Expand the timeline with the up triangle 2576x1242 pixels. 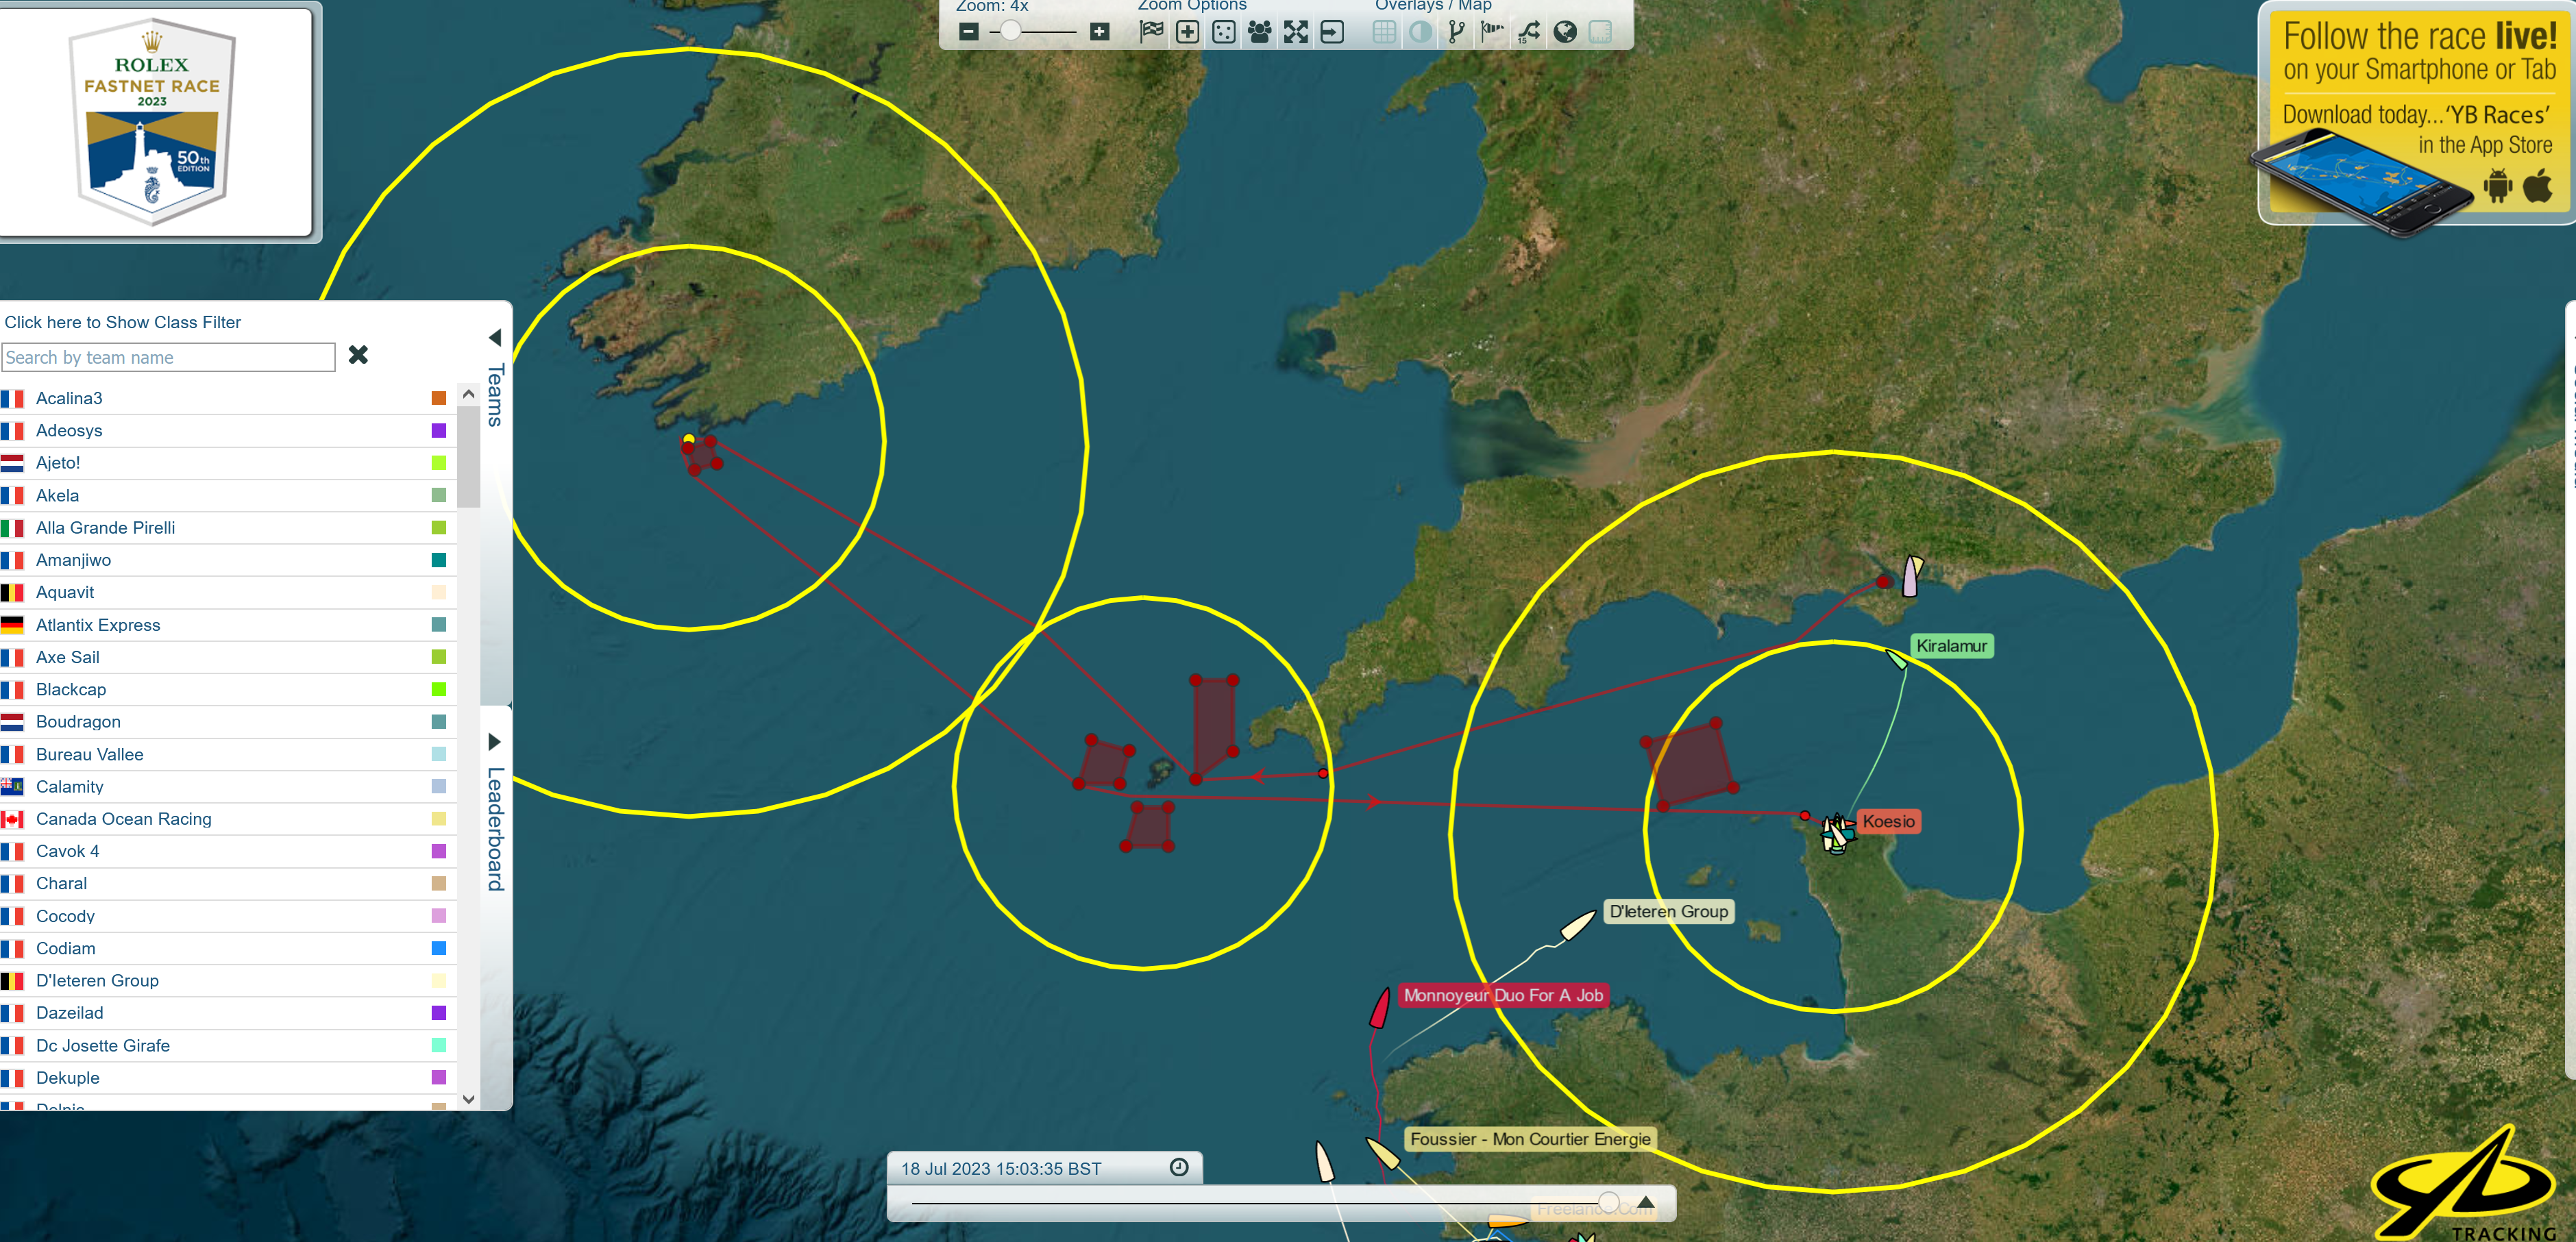(x=1645, y=1201)
